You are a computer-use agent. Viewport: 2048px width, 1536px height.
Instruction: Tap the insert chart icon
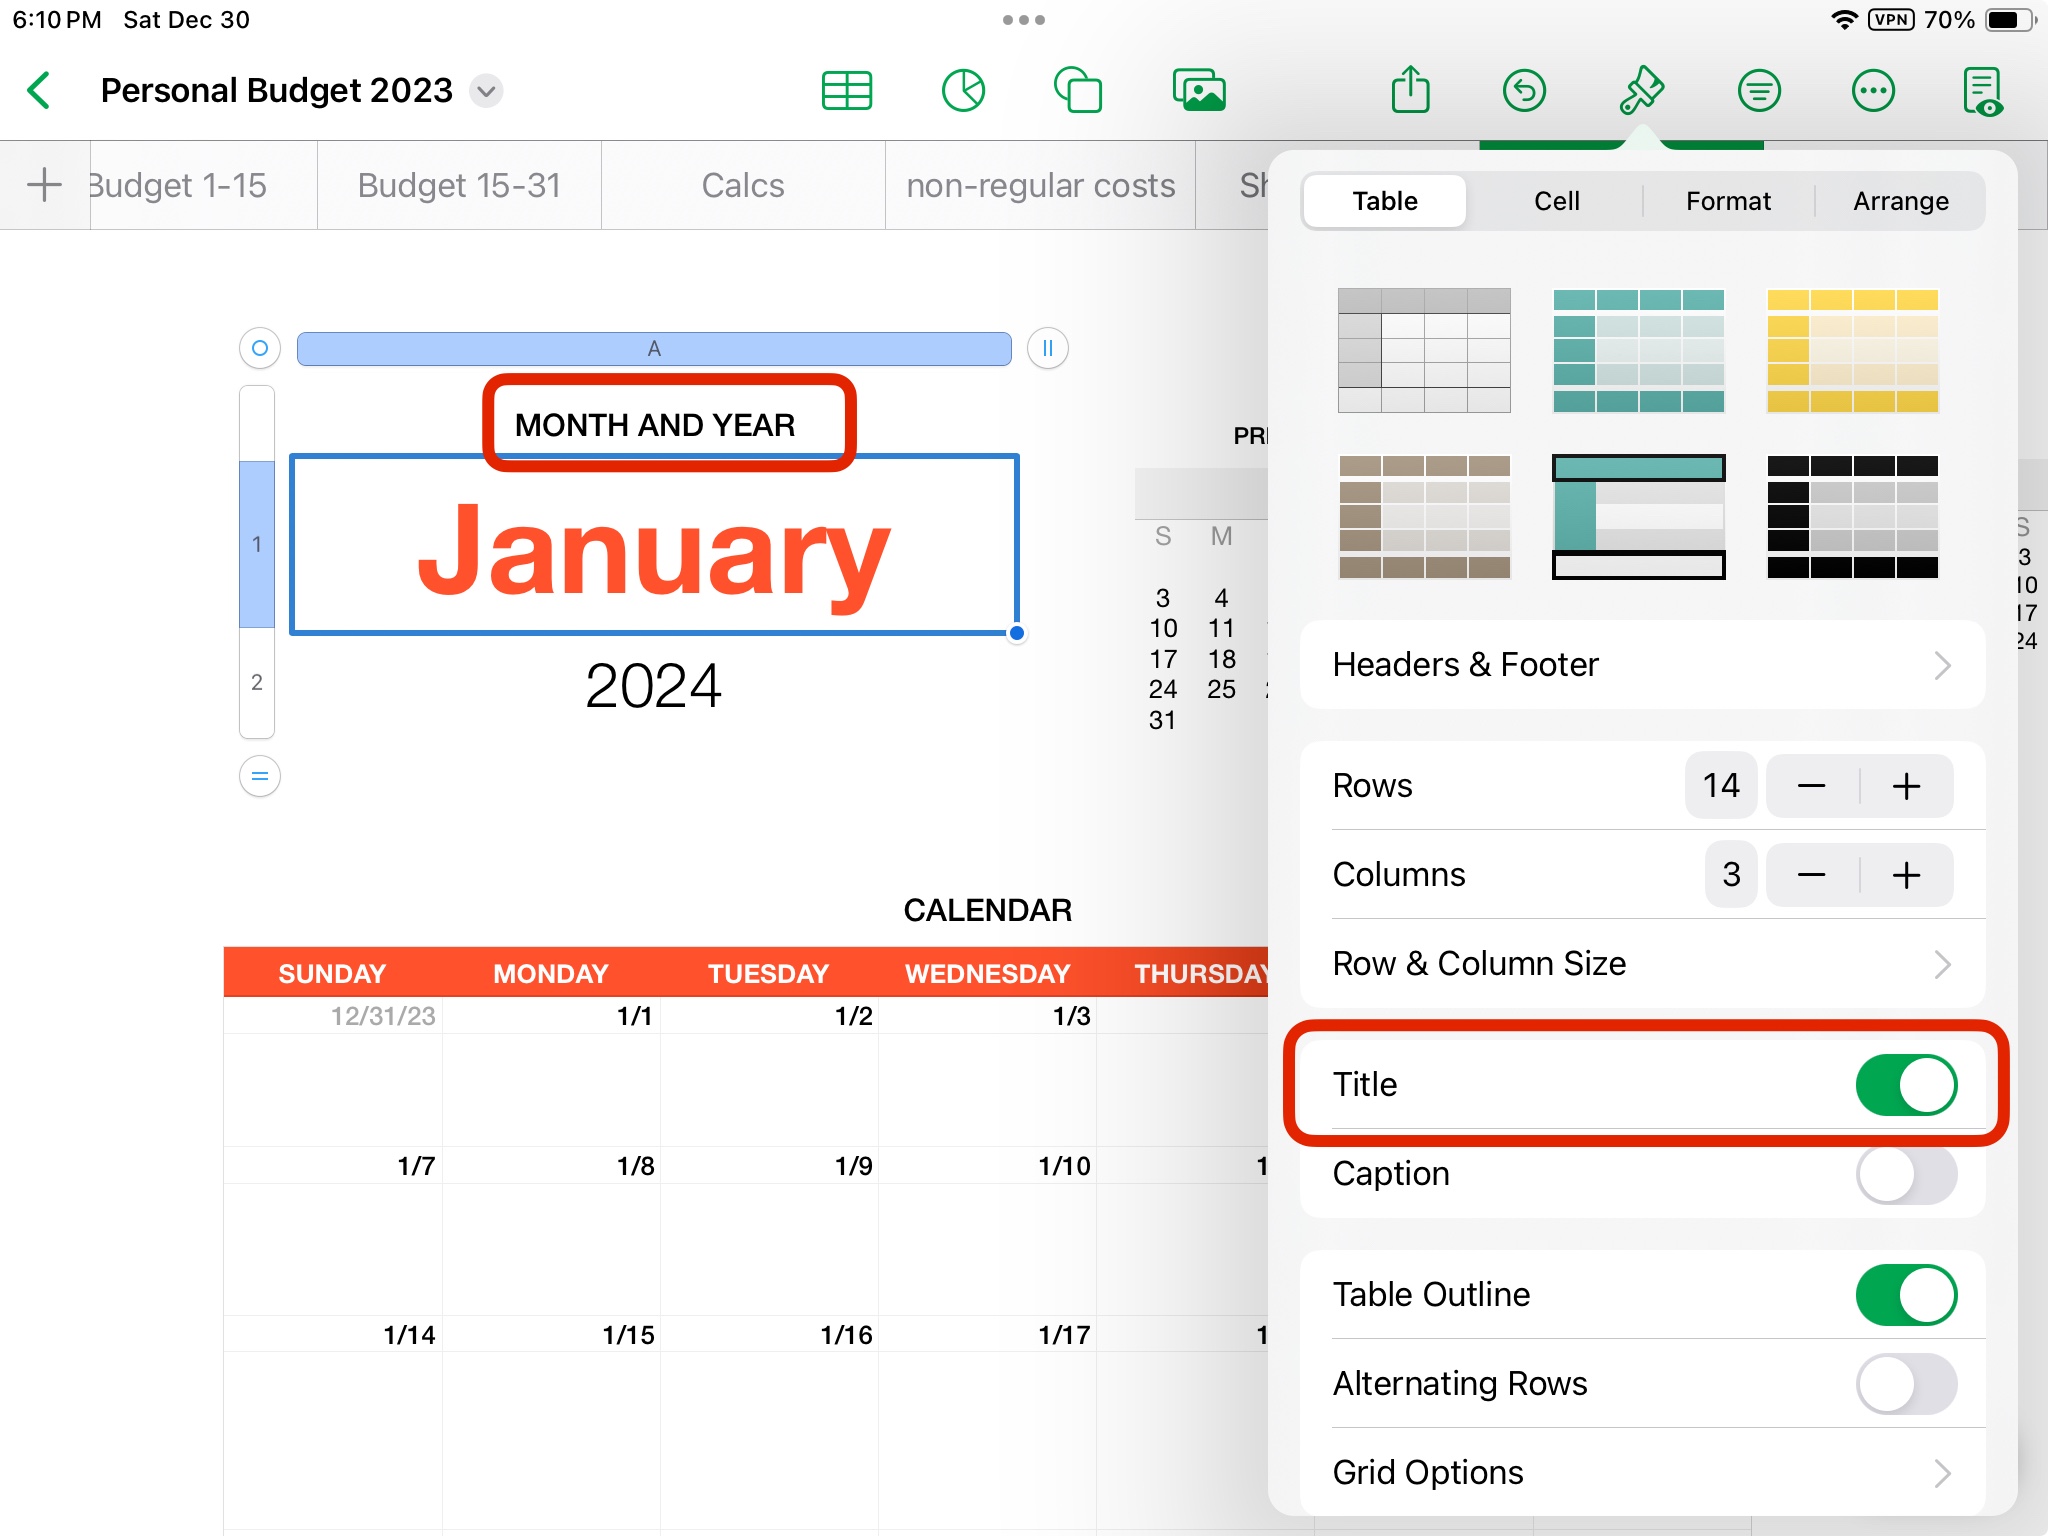click(x=963, y=91)
